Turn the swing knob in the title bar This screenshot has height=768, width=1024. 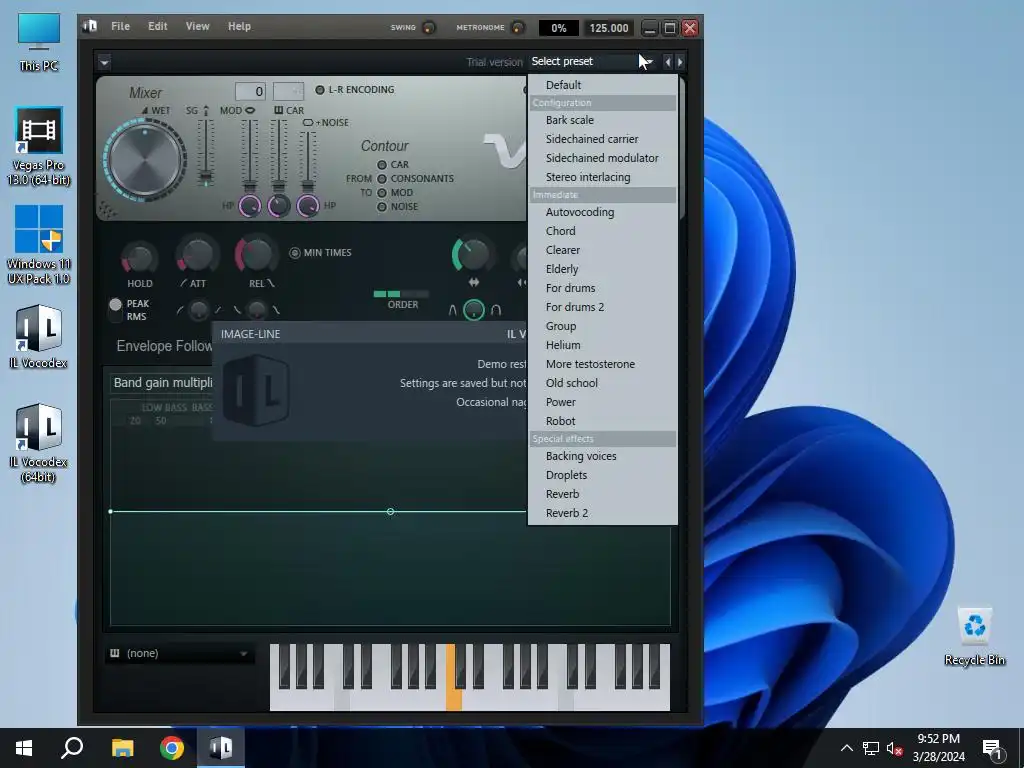point(429,27)
